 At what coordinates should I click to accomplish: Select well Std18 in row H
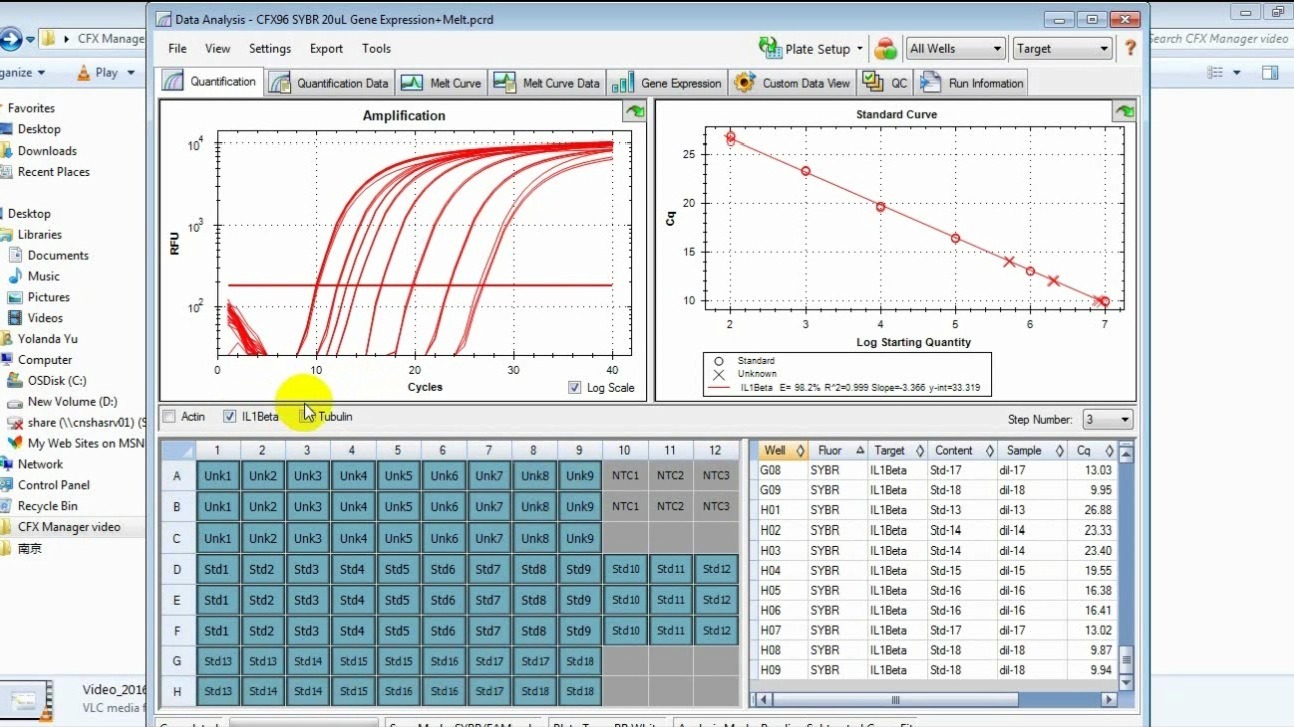click(580, 690)
